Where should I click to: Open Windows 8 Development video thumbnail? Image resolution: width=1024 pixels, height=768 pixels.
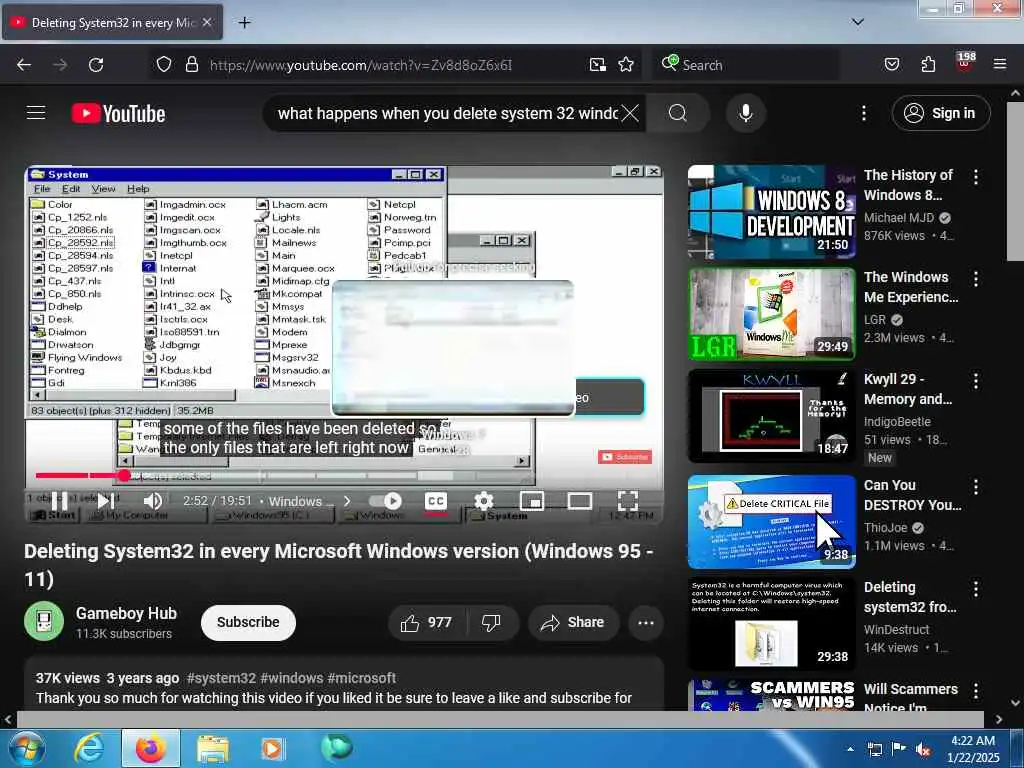pos(772,212)
